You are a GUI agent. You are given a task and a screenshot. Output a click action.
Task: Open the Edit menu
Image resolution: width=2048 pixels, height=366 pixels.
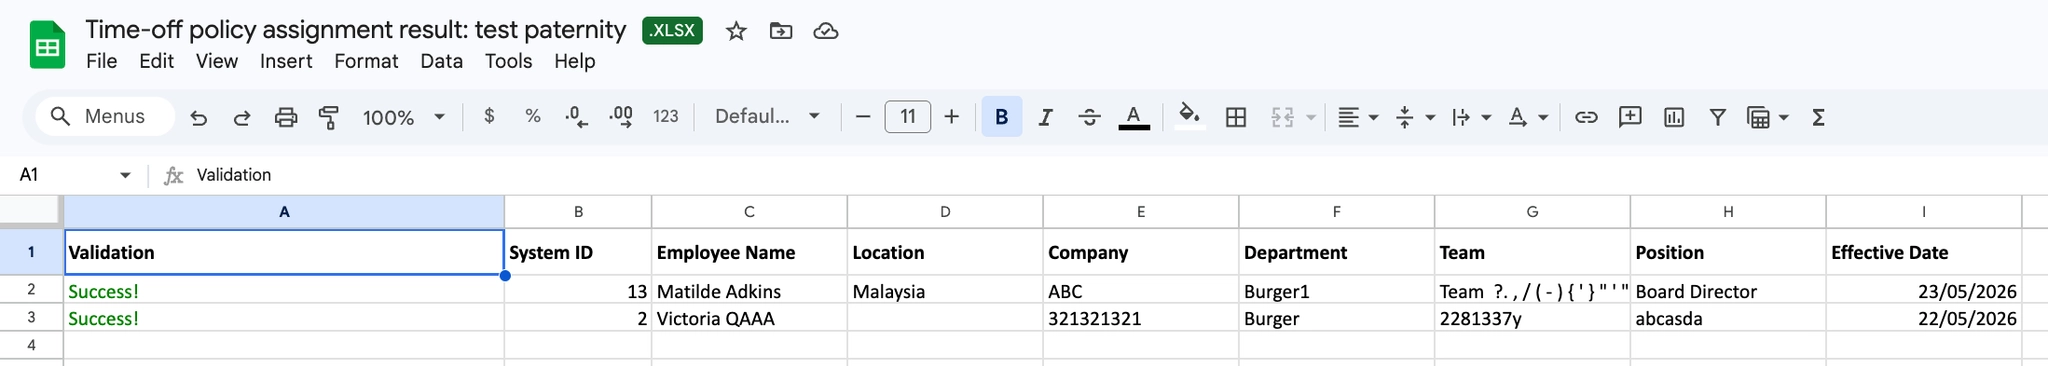pyautogui.click(x=157, y=61)
